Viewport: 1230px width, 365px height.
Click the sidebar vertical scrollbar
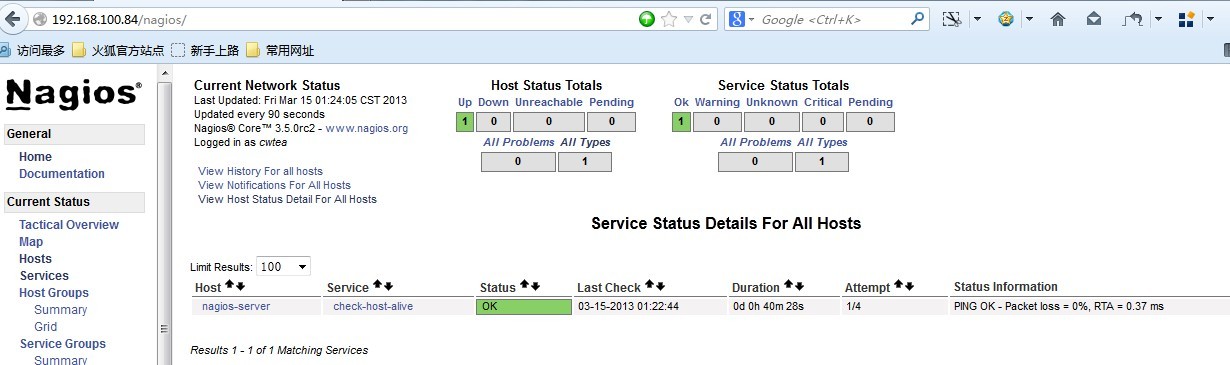tap(165, 215)
